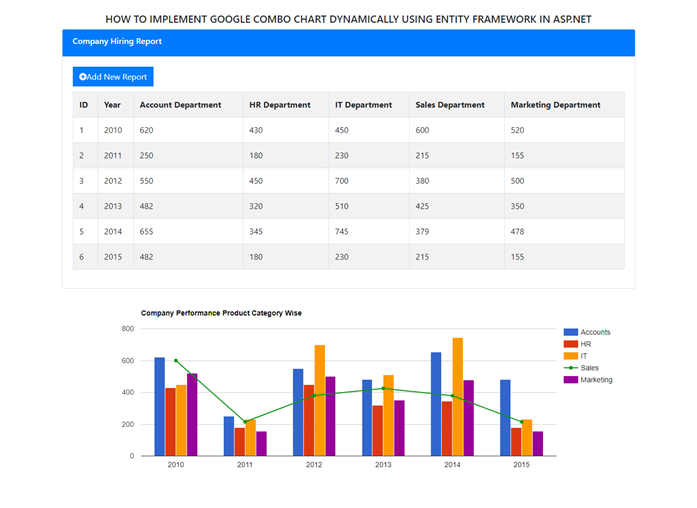
Task: Click the Marketing legend label
Action: pyautogui.click(x=596, y=380)
